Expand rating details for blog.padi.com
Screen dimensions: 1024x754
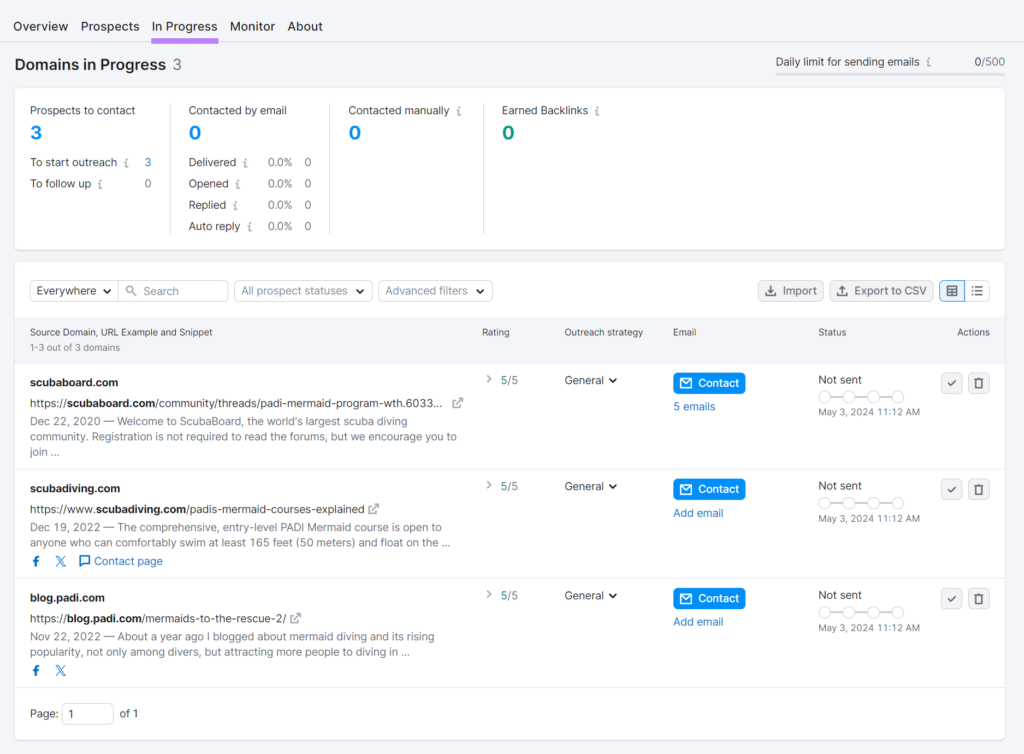[488, 595]
